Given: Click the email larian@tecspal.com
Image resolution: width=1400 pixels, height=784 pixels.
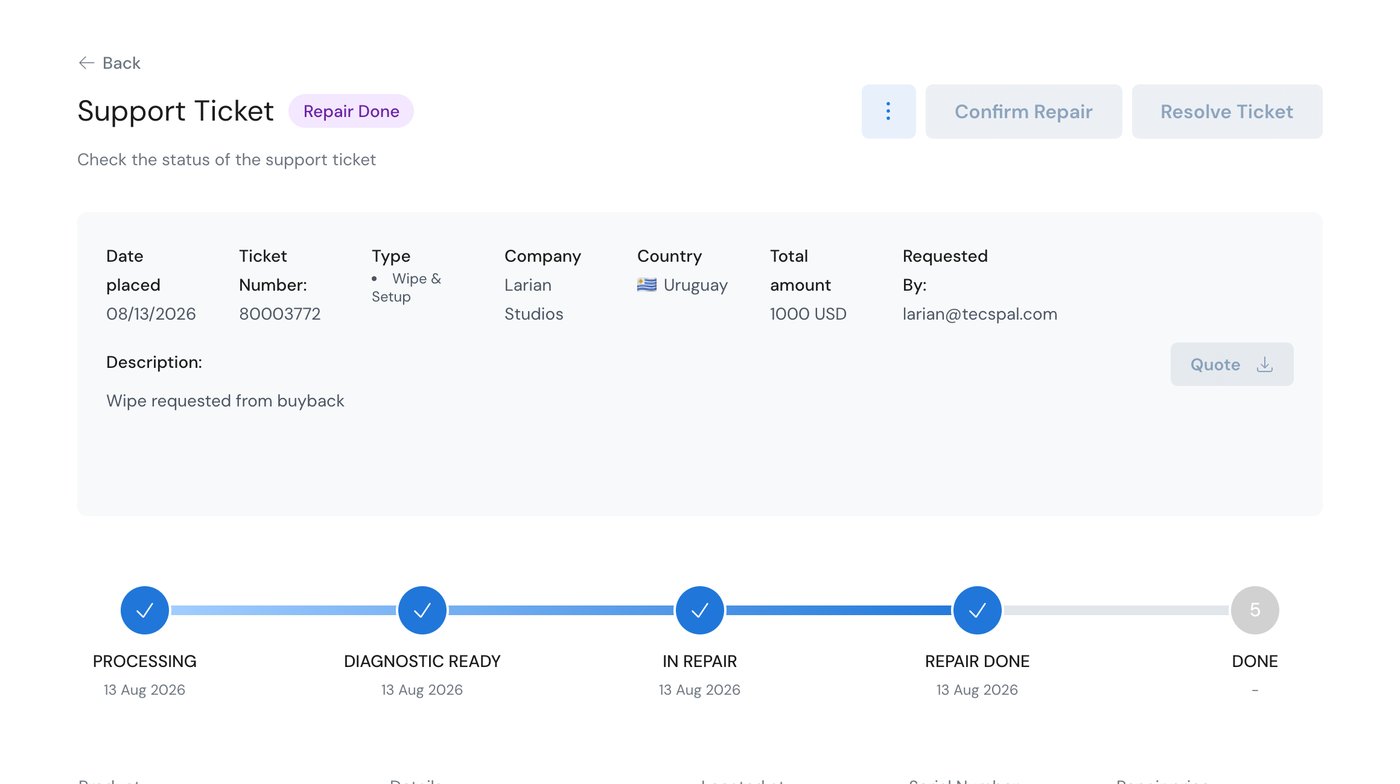Looking at the screenshot, I should (980, 314).
